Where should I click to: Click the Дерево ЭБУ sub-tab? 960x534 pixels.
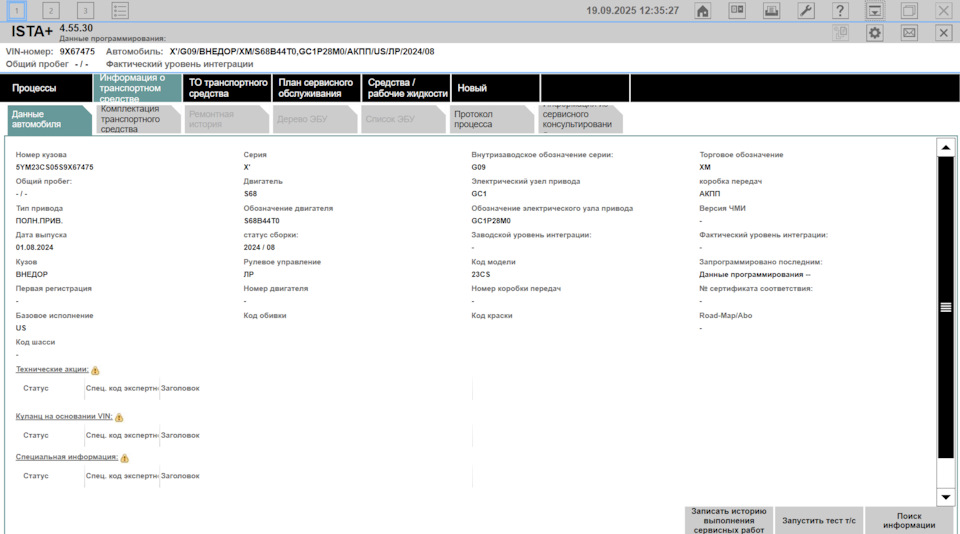315,119
